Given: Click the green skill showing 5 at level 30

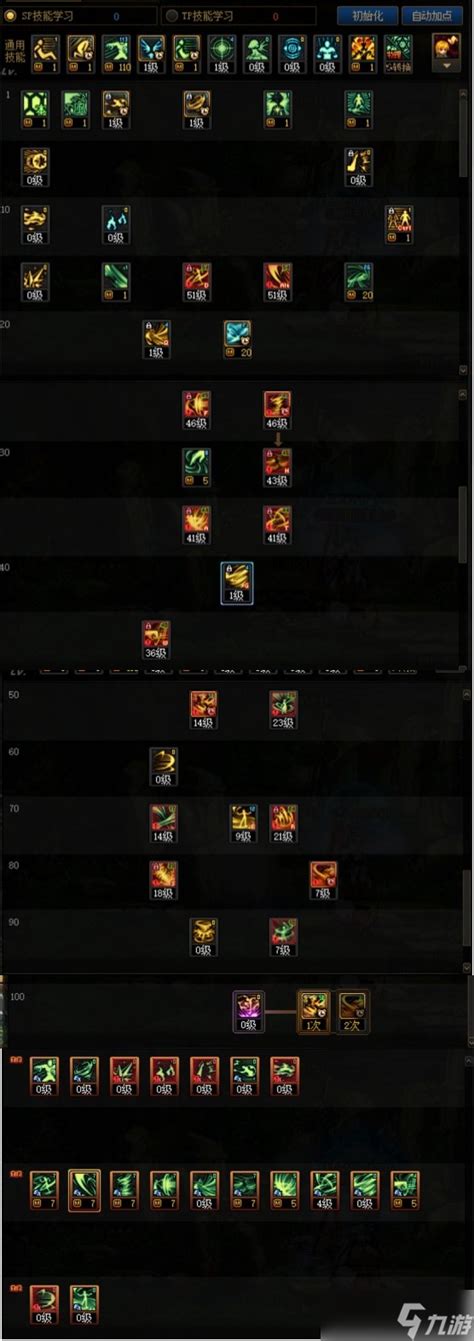Looking at the screenshot, I should pyautogui.click(x=196, y=467).
